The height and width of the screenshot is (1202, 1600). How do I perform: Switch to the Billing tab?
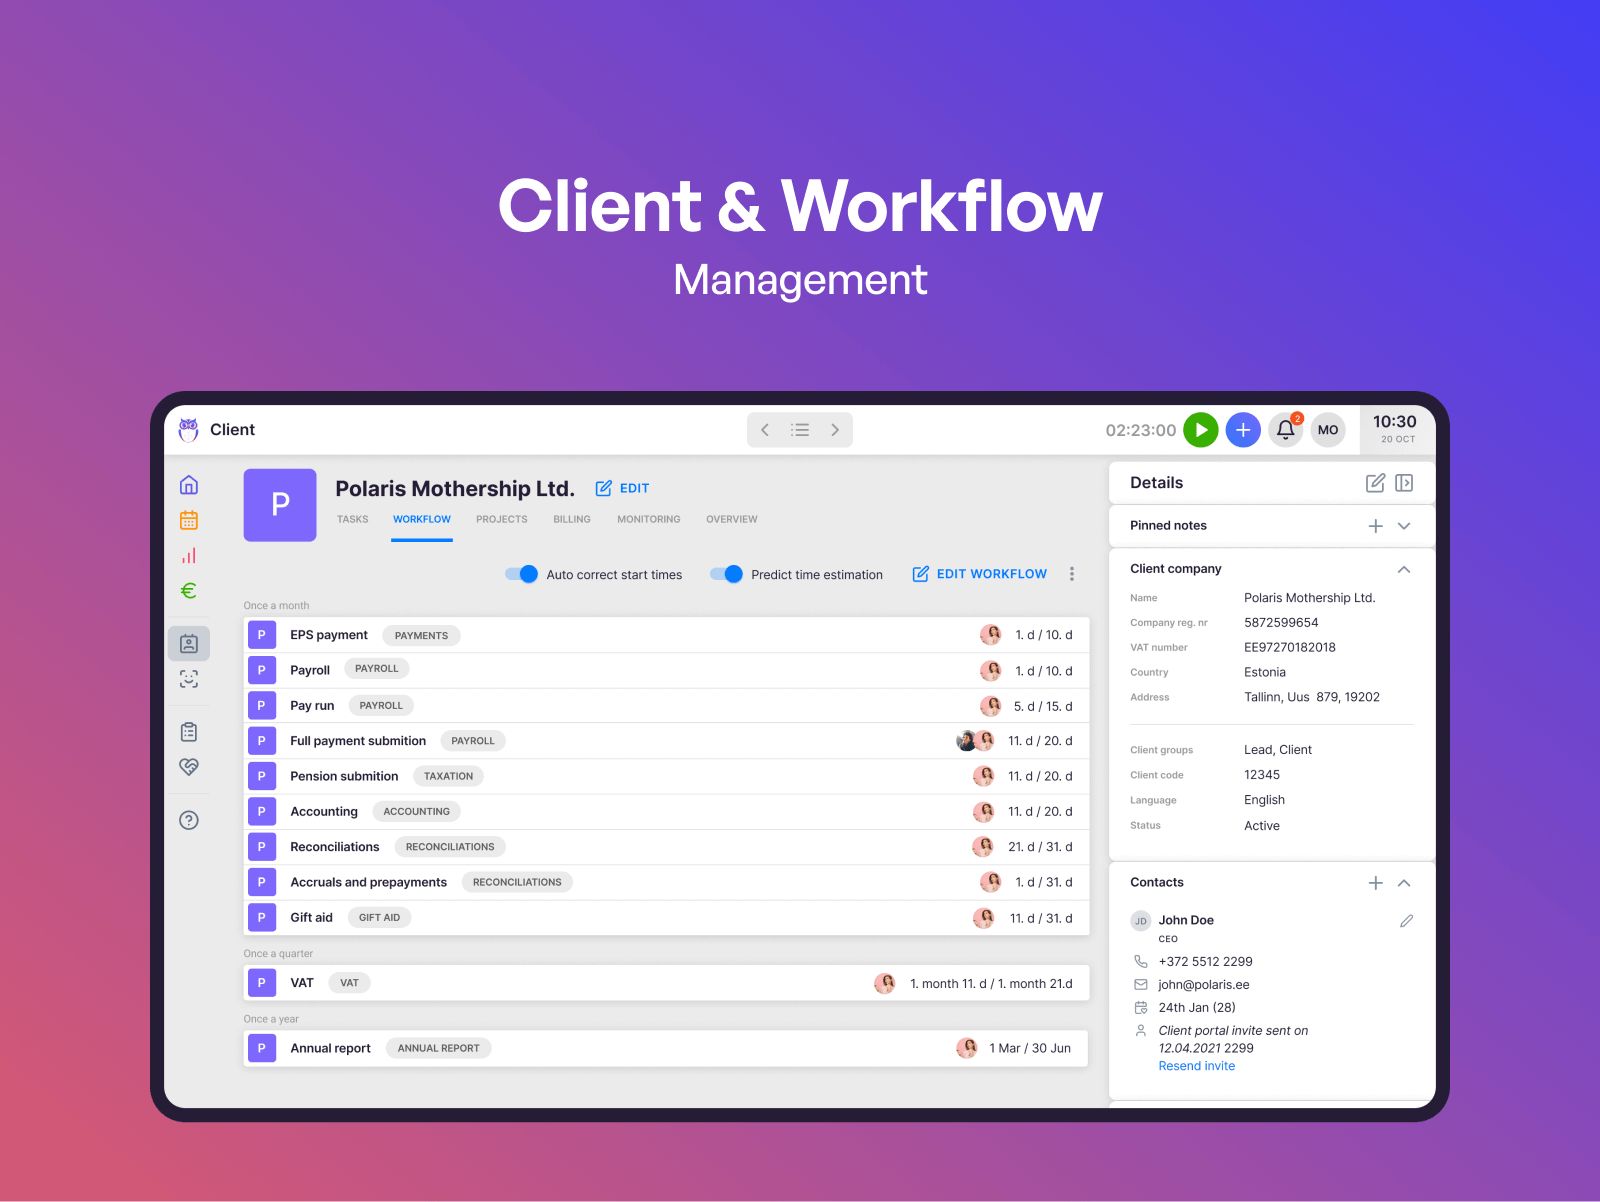pos(571,519)
